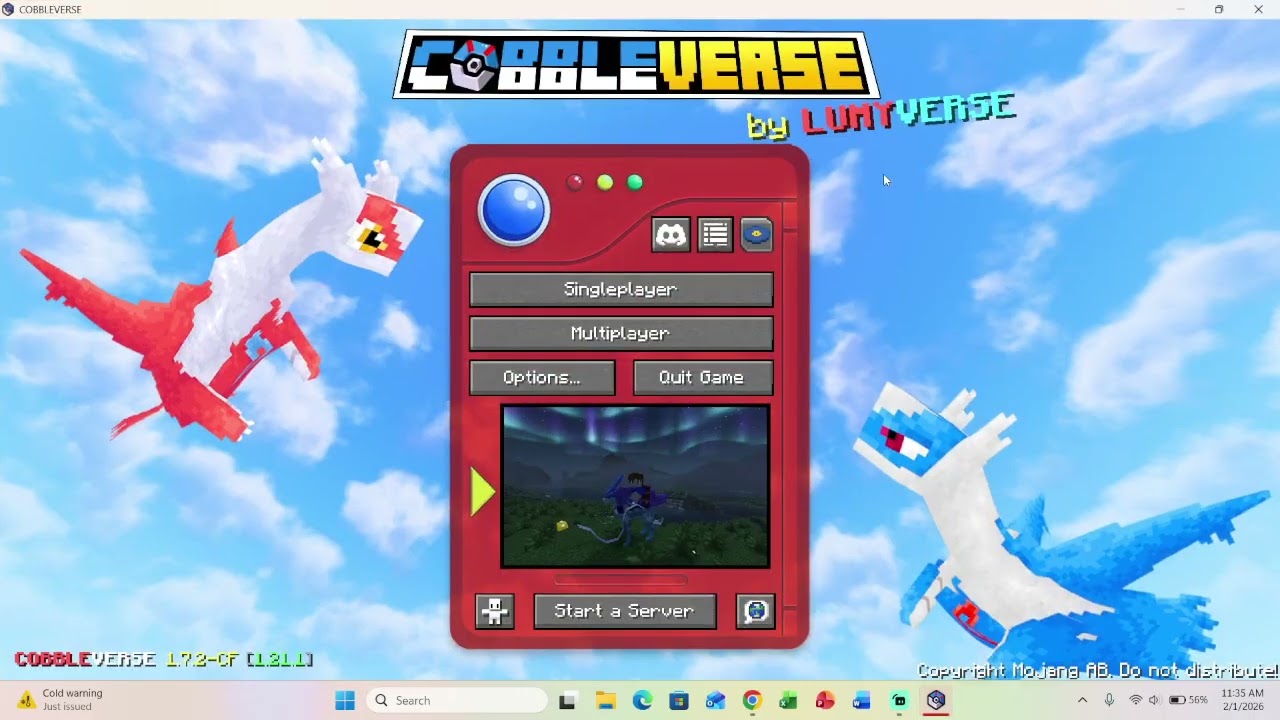This screenshot has width=1280, height=720.
Task: Click the blue disc icon button
Action: [757, 235]
